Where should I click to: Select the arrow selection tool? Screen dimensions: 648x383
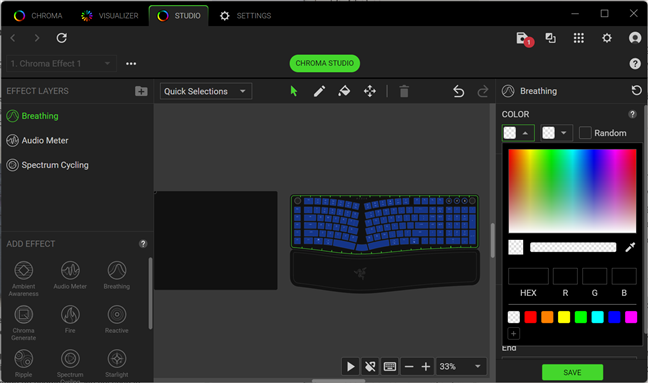coord(294,91)
